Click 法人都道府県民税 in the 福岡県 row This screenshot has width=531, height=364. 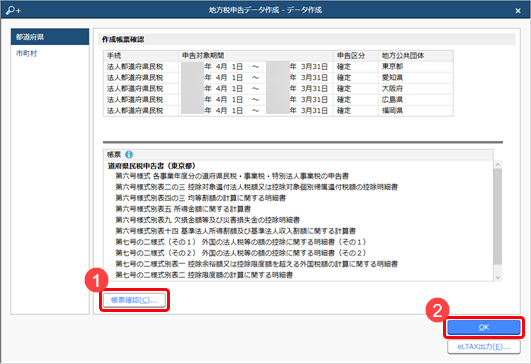135,111
